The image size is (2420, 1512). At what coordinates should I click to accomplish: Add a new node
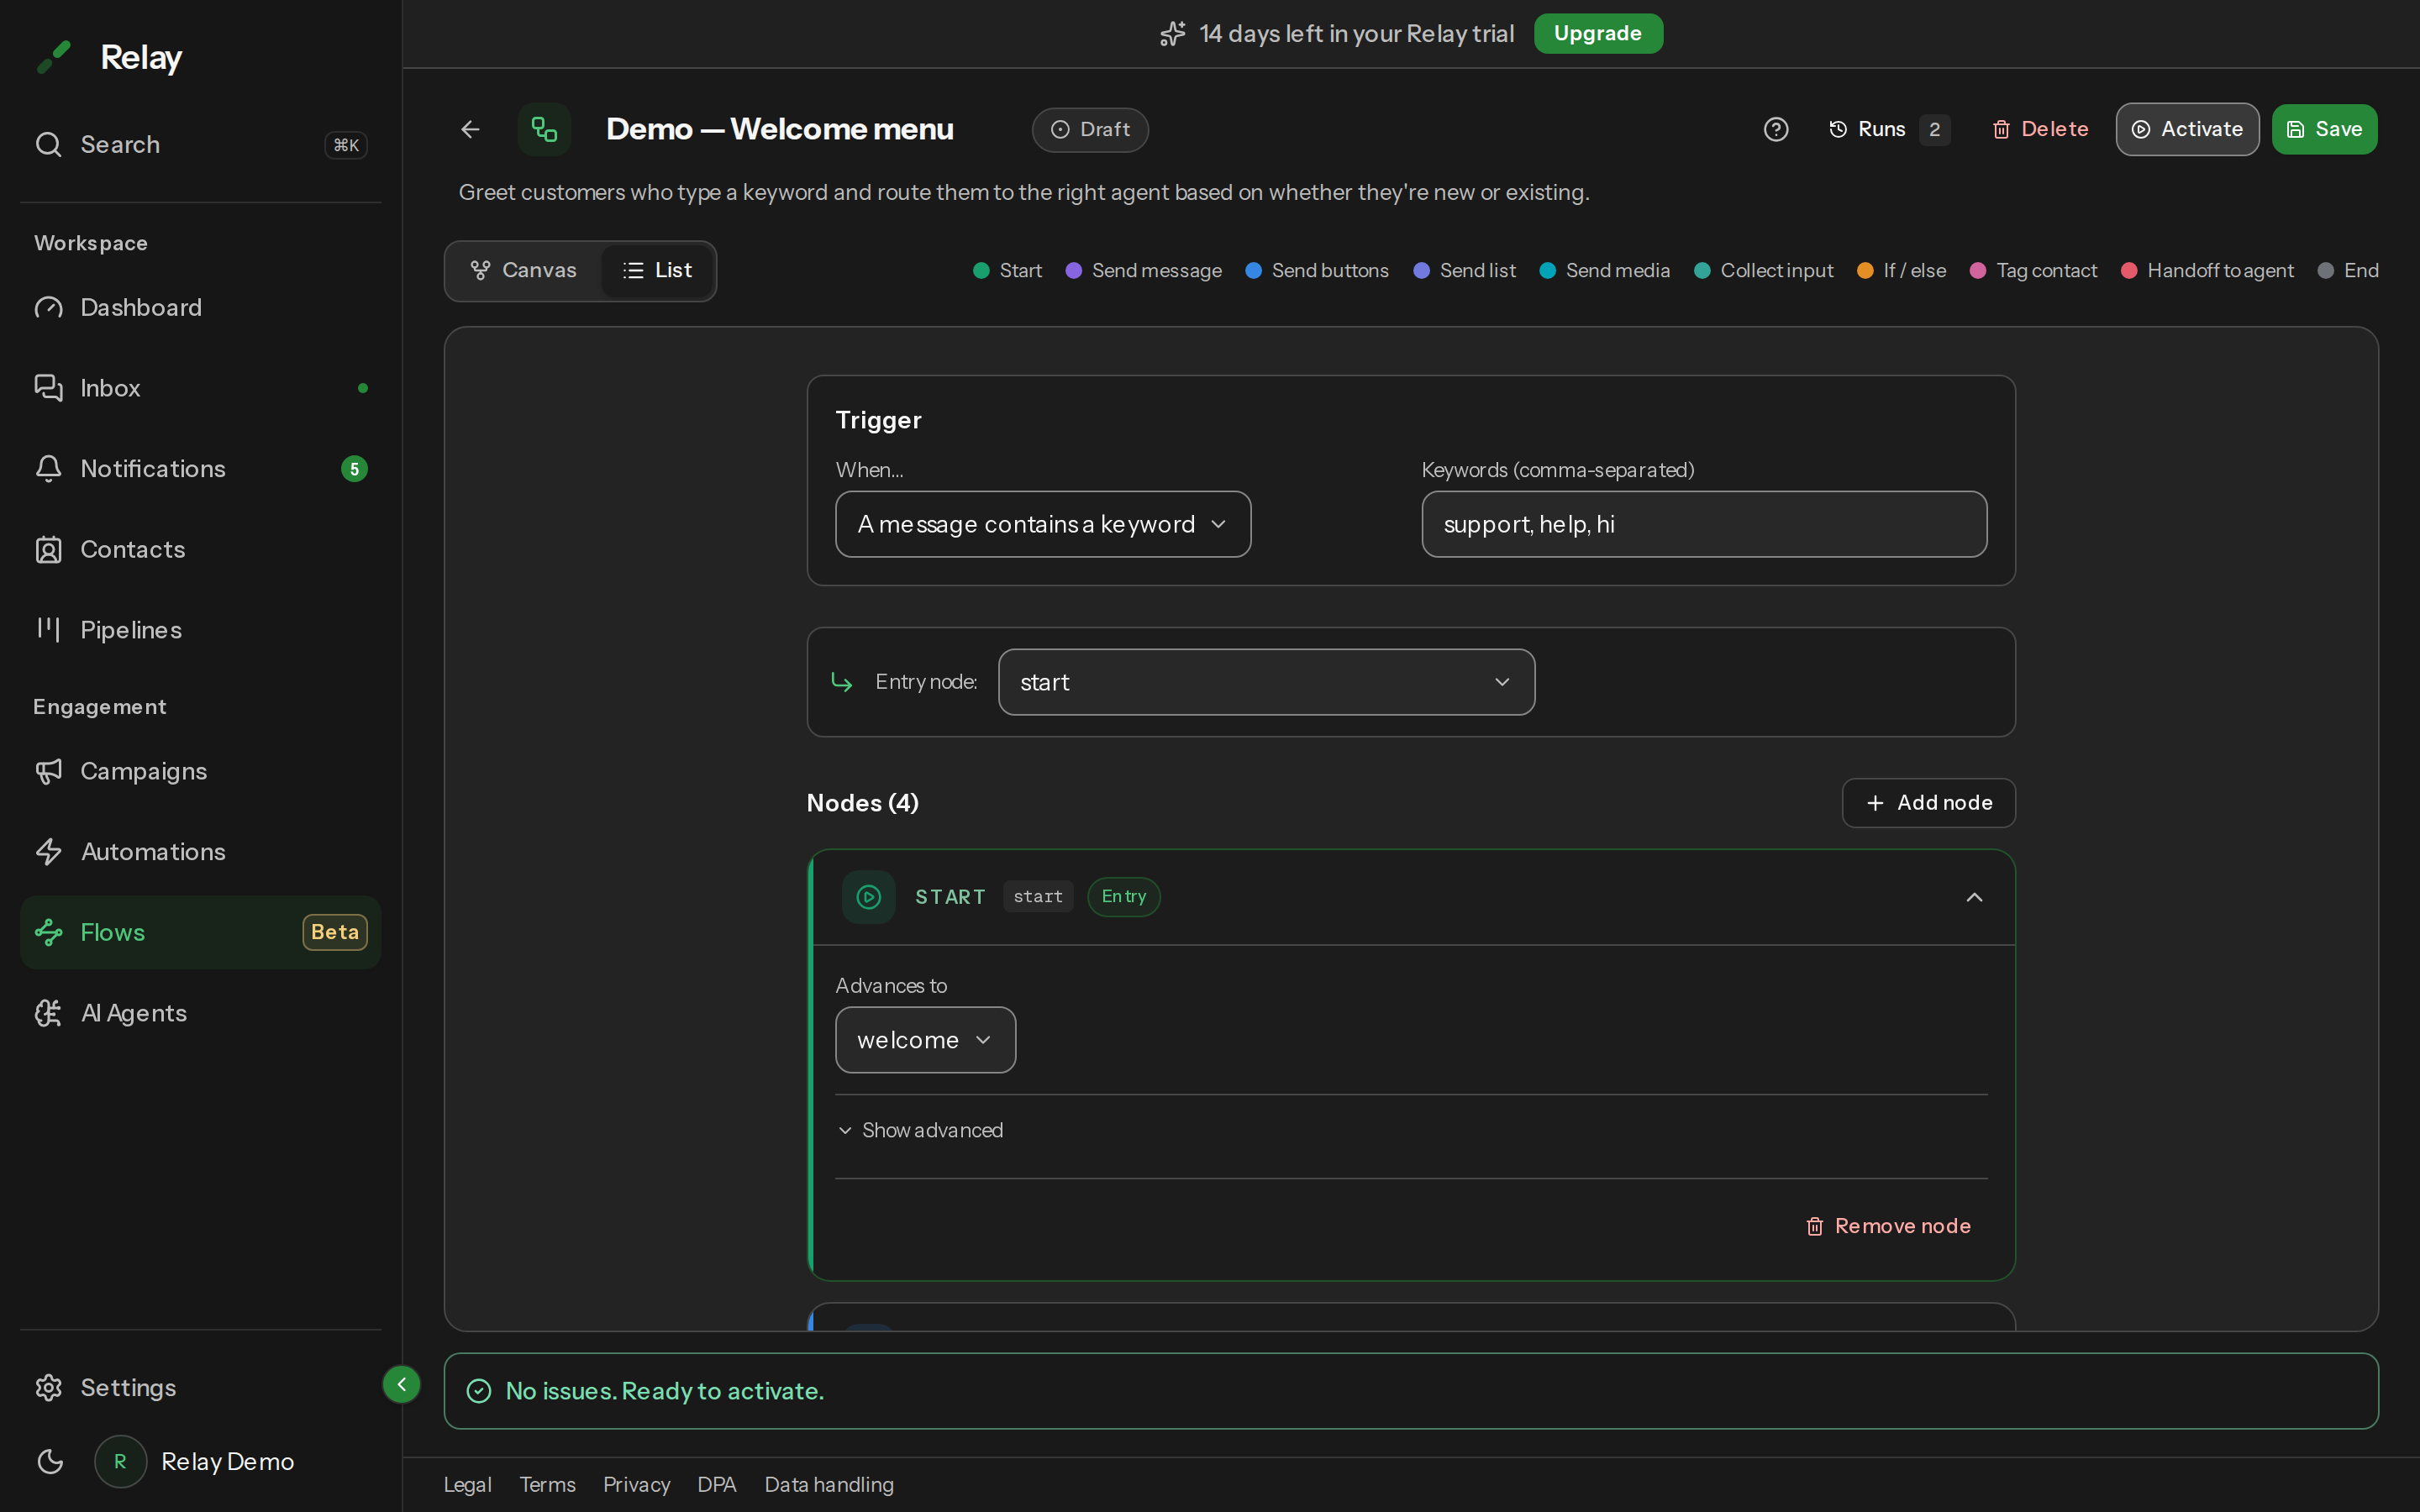click(1928, 803)
